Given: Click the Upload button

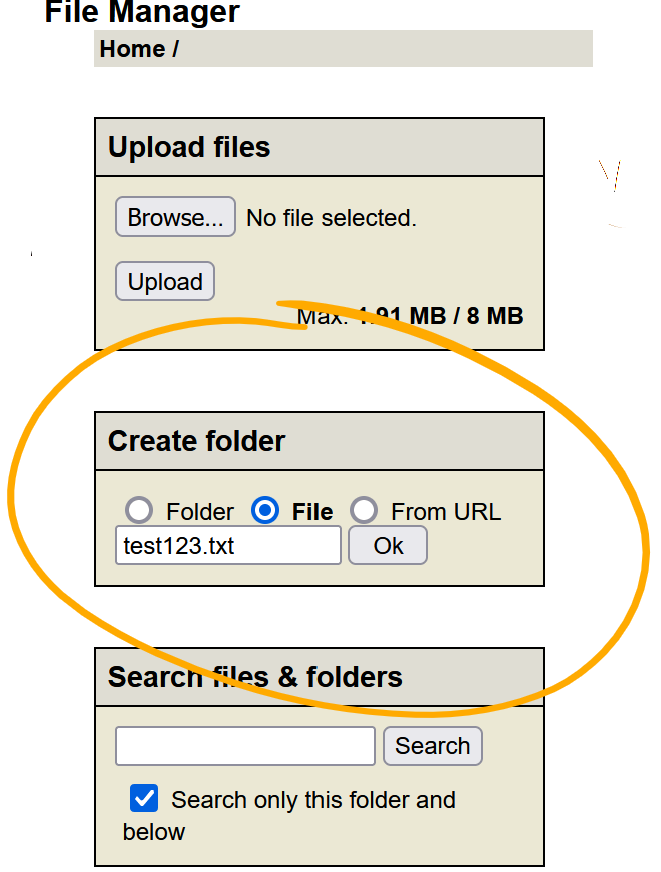Looking at the screenshot, I should [165, 282].
